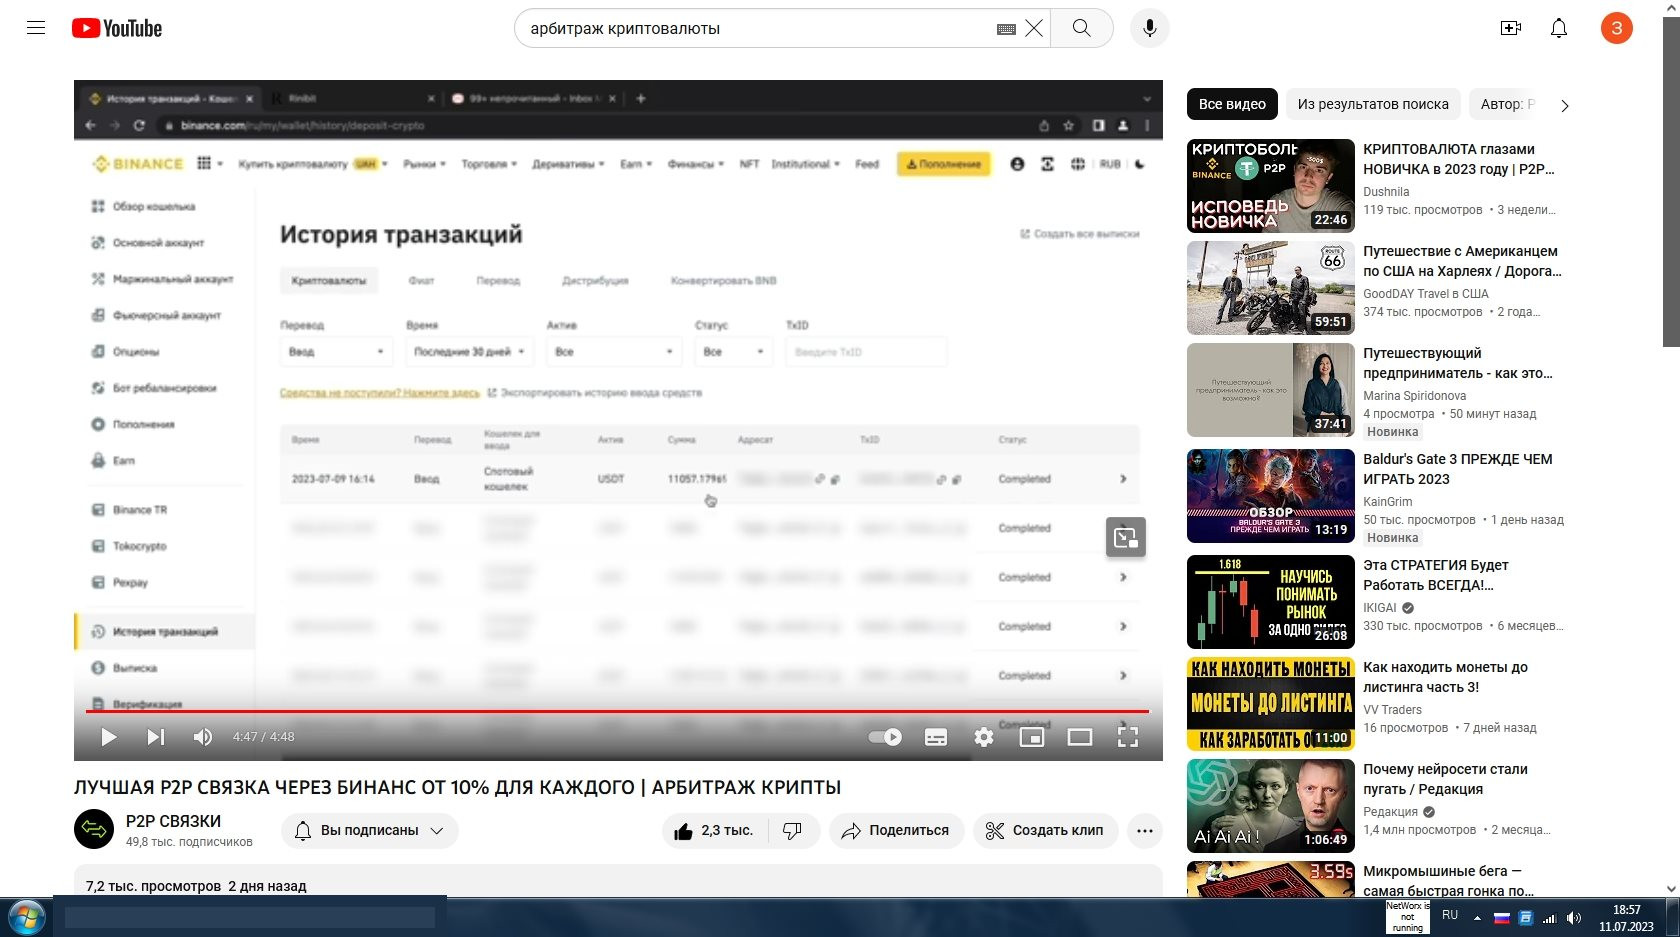The height and width of the screenshot is (937, 1680).
Task: Open the НАУЧИСЬ ПОНИМАТЬ РЫНОК thumbnail
Action: [1271, 602]
